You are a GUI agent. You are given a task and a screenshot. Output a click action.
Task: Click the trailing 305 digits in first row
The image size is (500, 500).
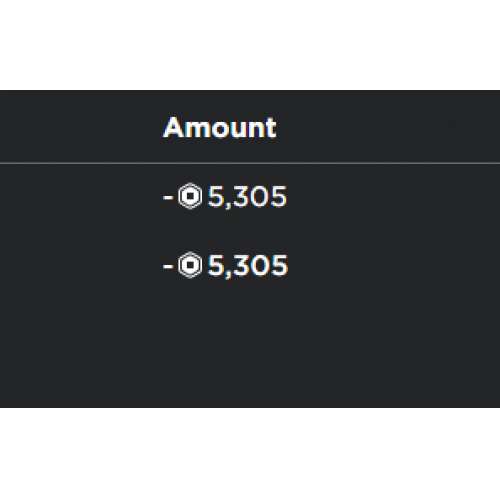click(x=260, y=196)
